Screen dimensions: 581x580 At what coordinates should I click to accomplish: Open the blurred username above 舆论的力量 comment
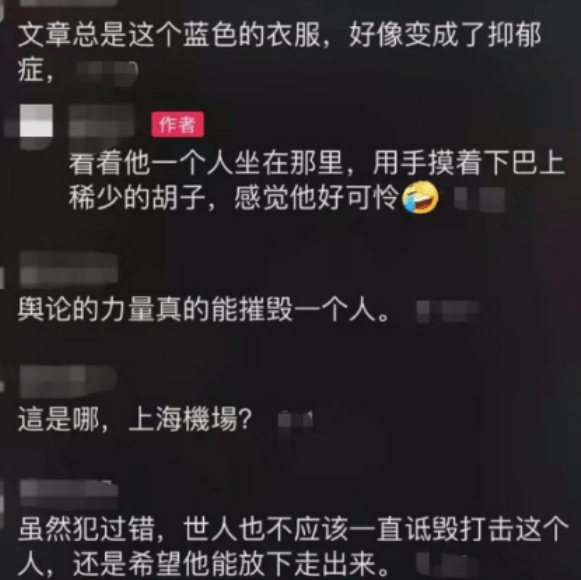click(69, 269)
